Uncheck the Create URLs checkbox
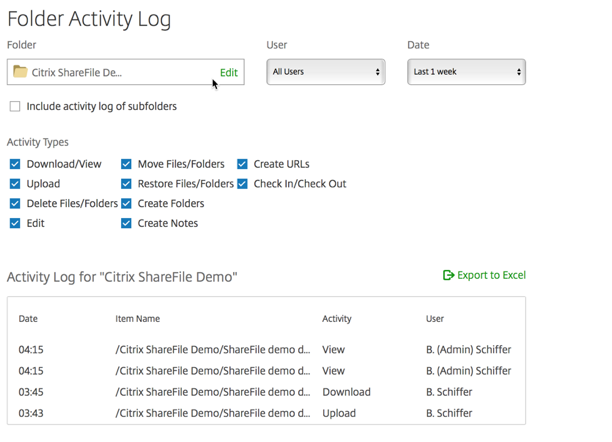Image resolution: width=612 pixels, height=442 pixels. (242, 164)
